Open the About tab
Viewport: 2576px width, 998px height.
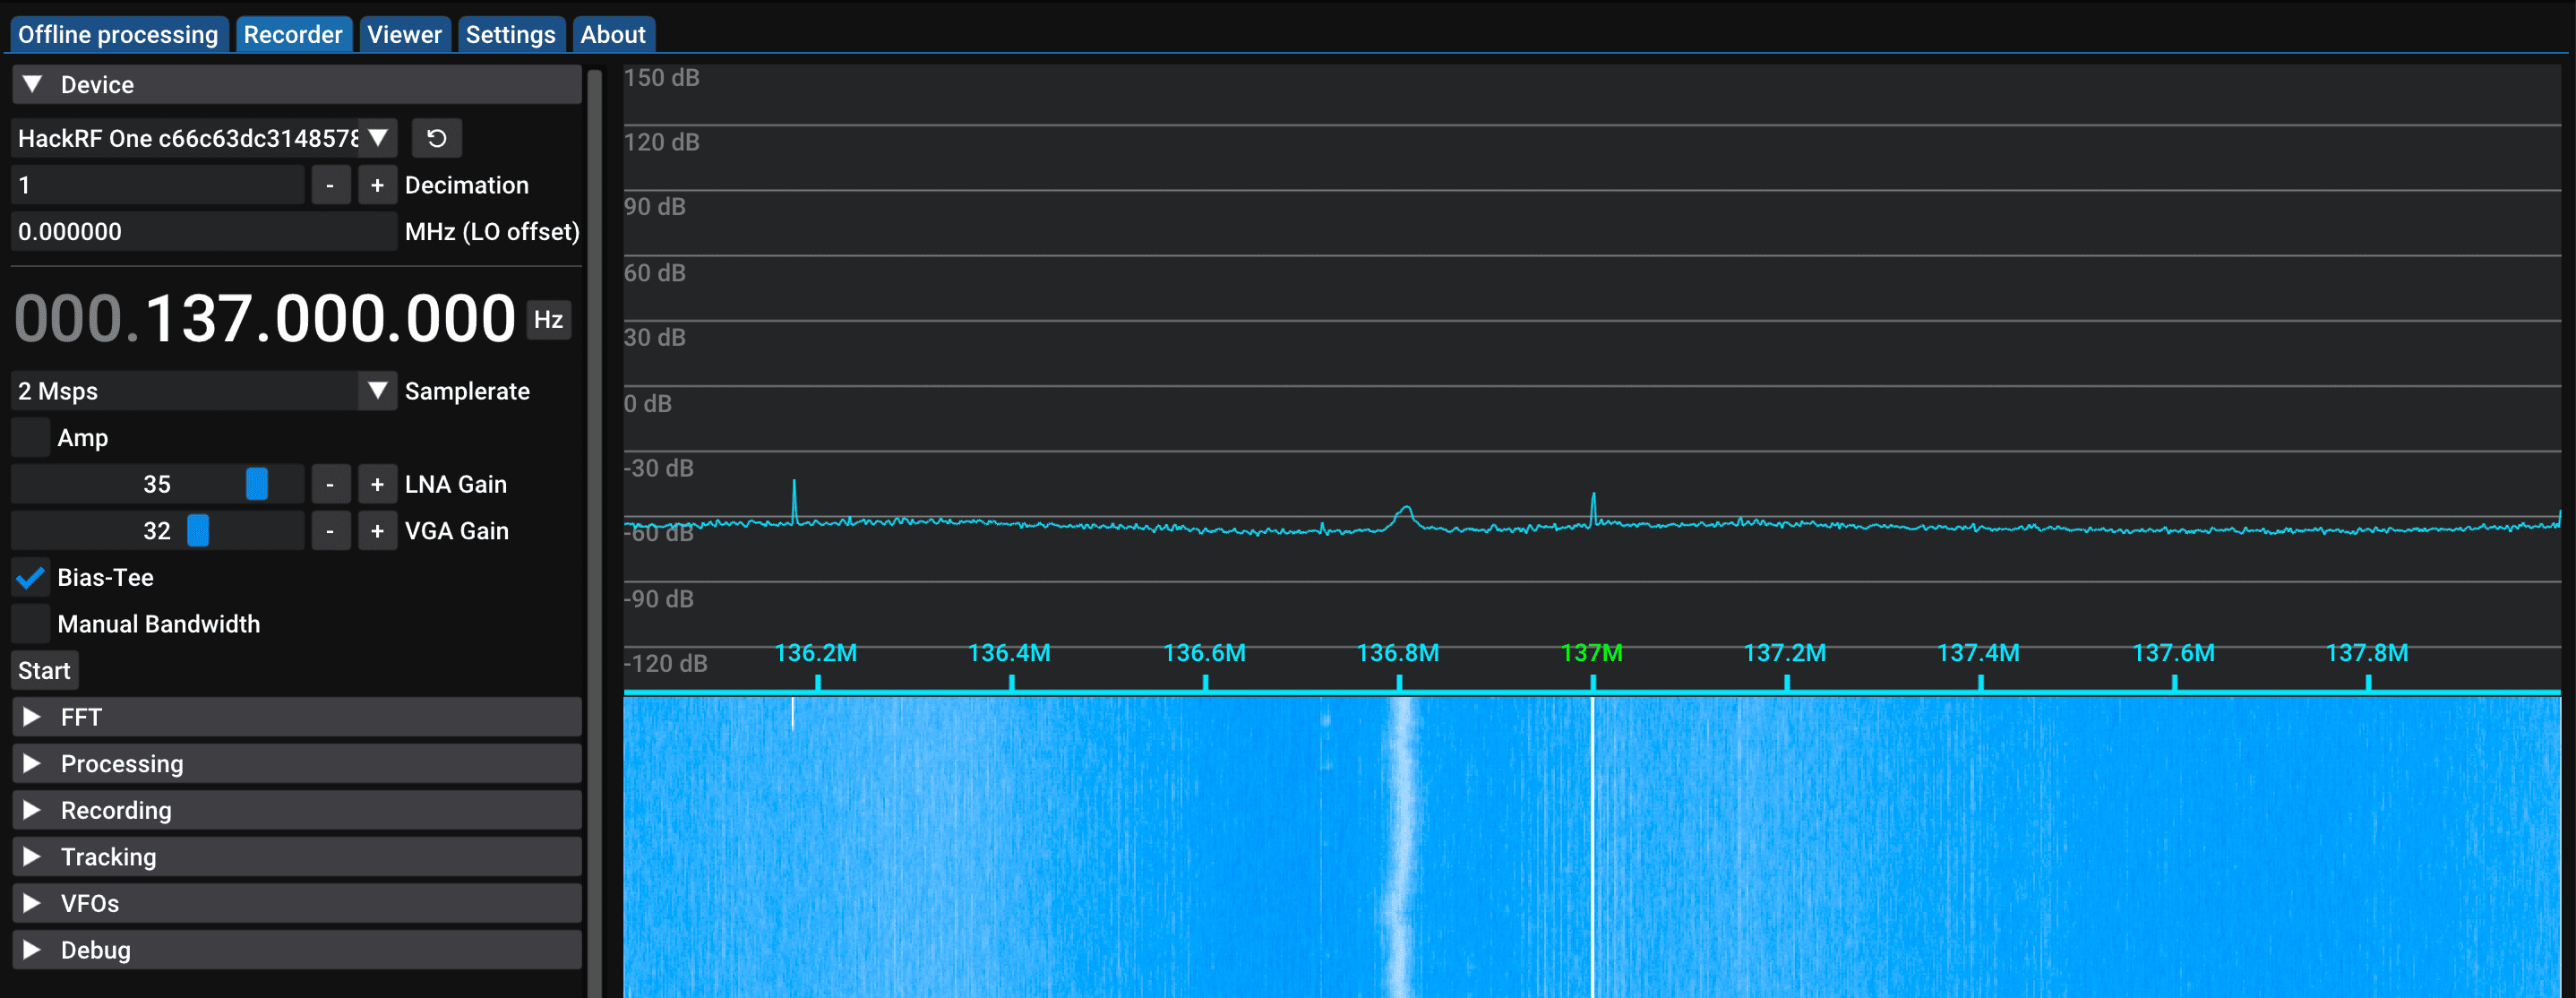(x=613, y=35)
